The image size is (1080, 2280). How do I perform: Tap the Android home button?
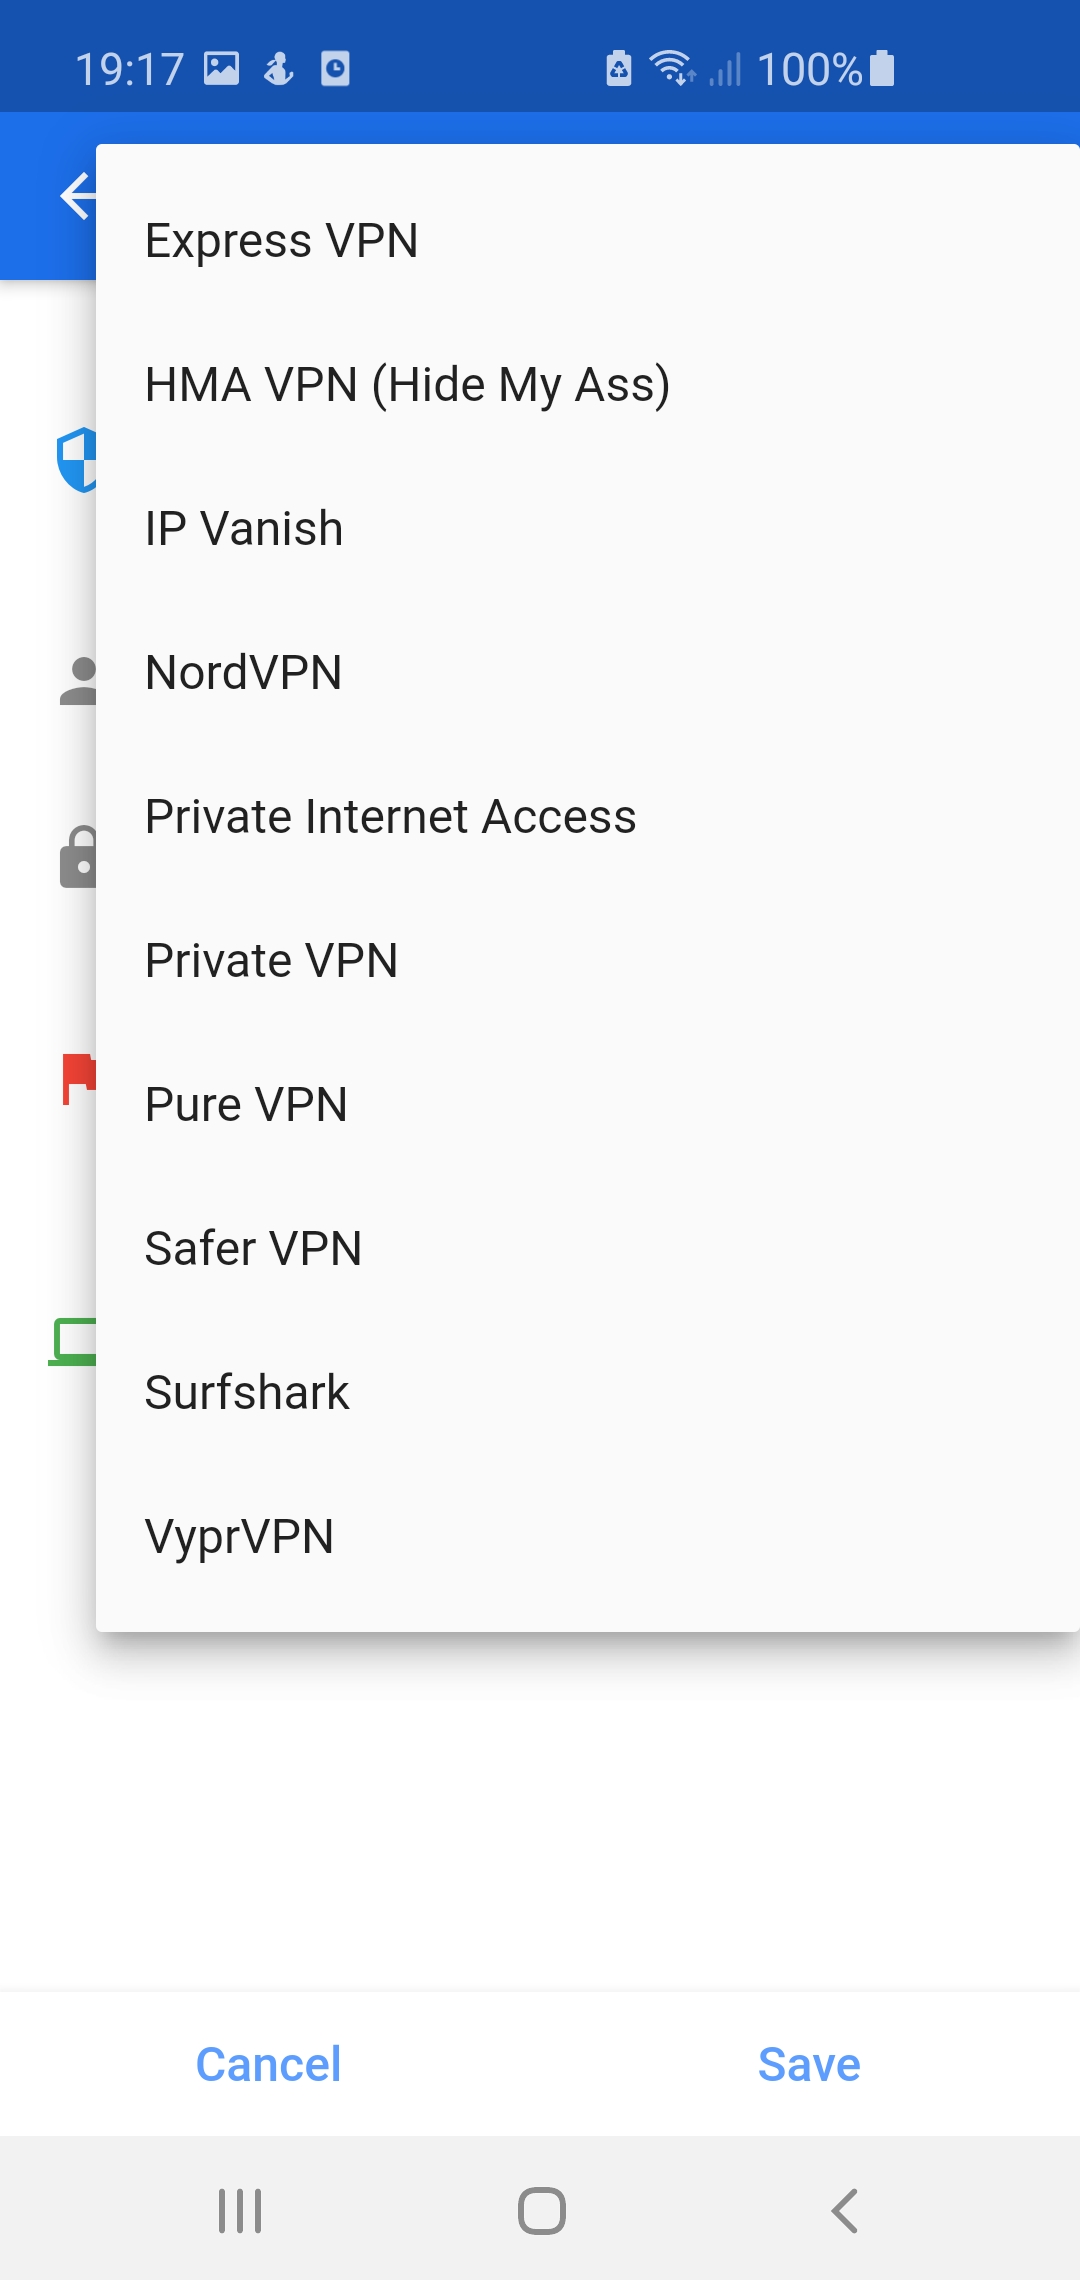click(x=541, y=2210)
